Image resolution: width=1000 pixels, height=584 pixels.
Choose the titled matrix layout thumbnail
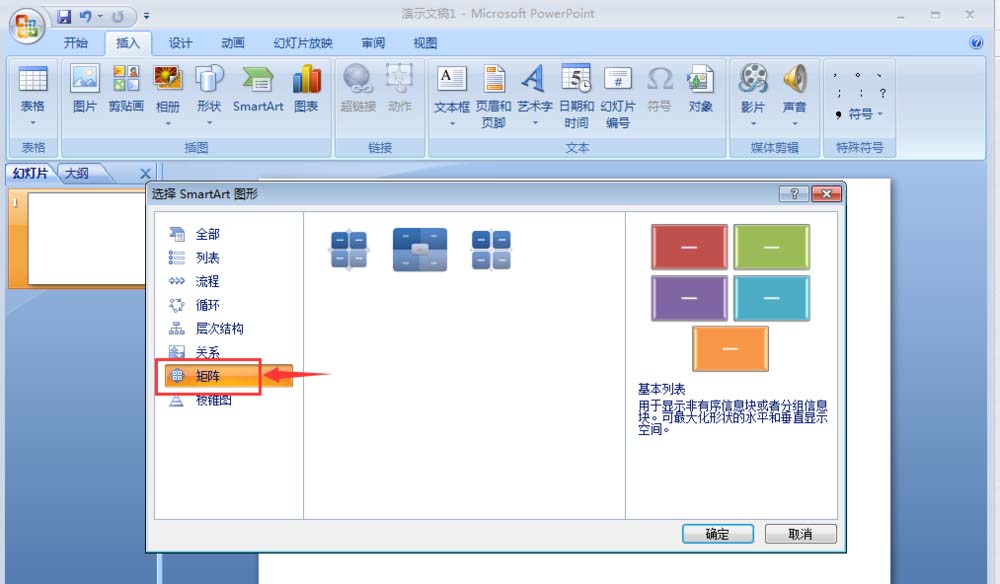420,250
